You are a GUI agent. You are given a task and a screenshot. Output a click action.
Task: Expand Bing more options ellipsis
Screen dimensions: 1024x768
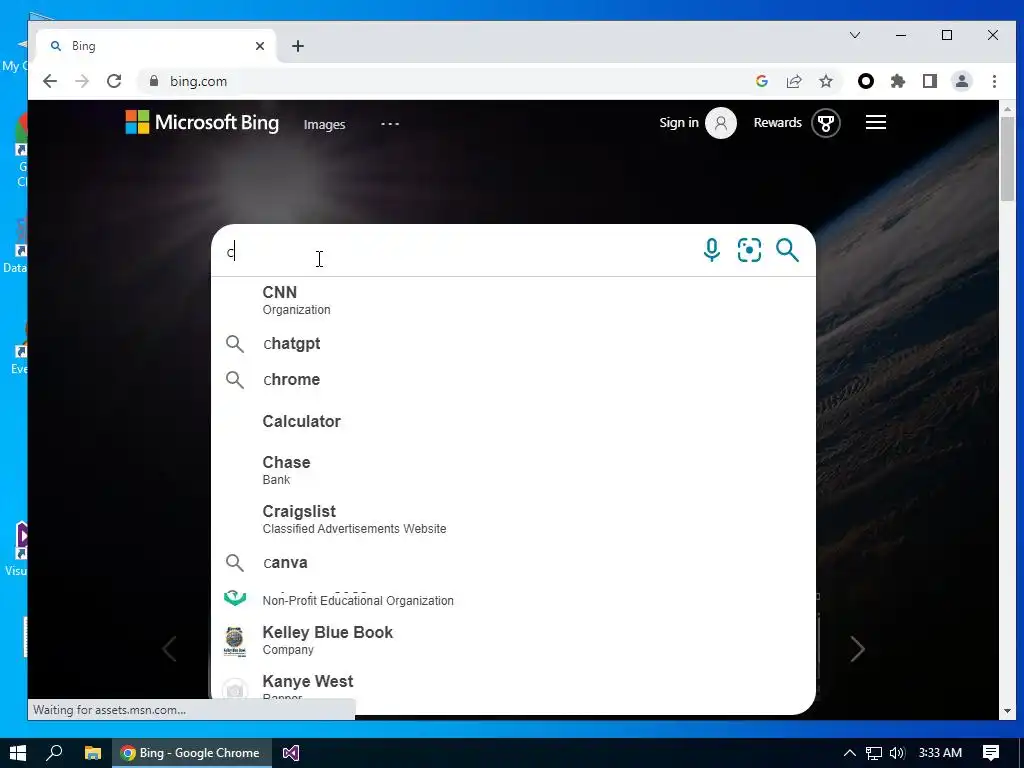point(390,123)
